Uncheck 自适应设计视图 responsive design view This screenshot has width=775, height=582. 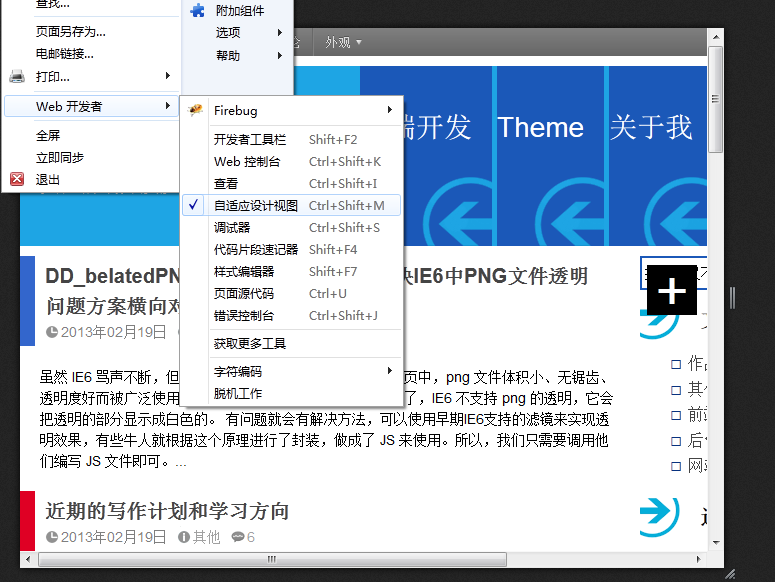(256, 206)
